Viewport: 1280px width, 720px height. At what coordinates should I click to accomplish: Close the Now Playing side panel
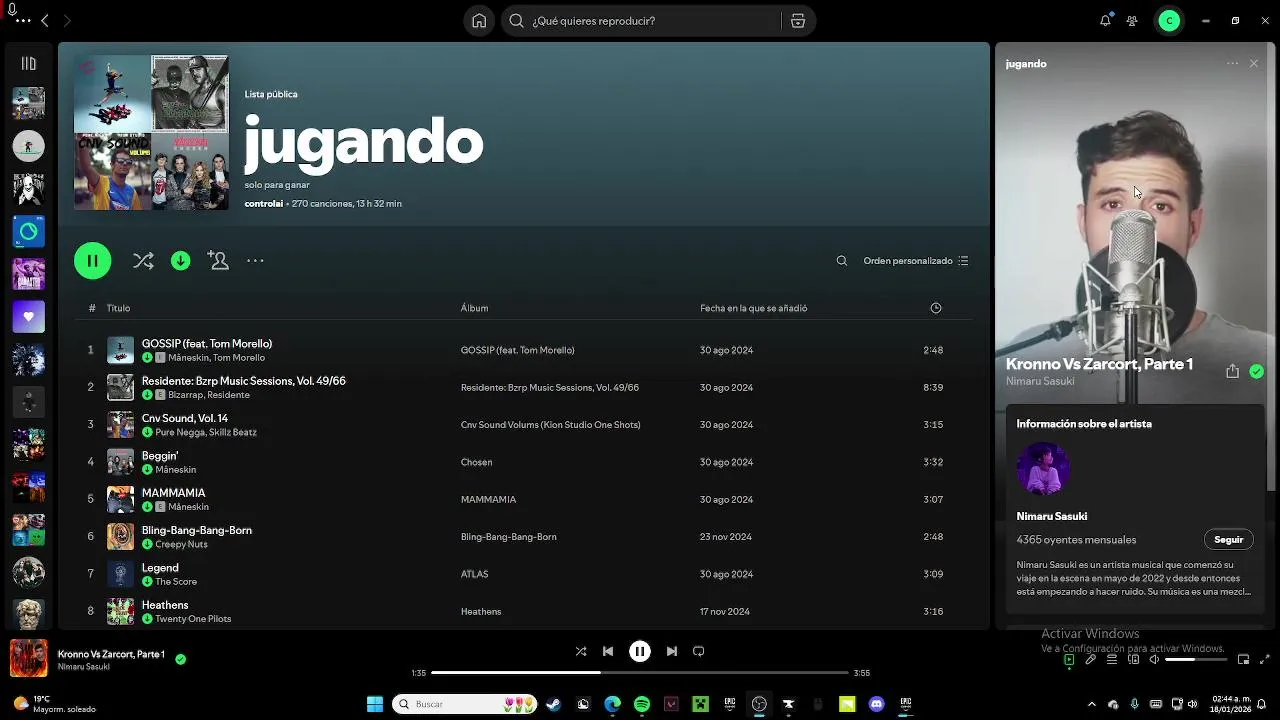pos(1254,63)
